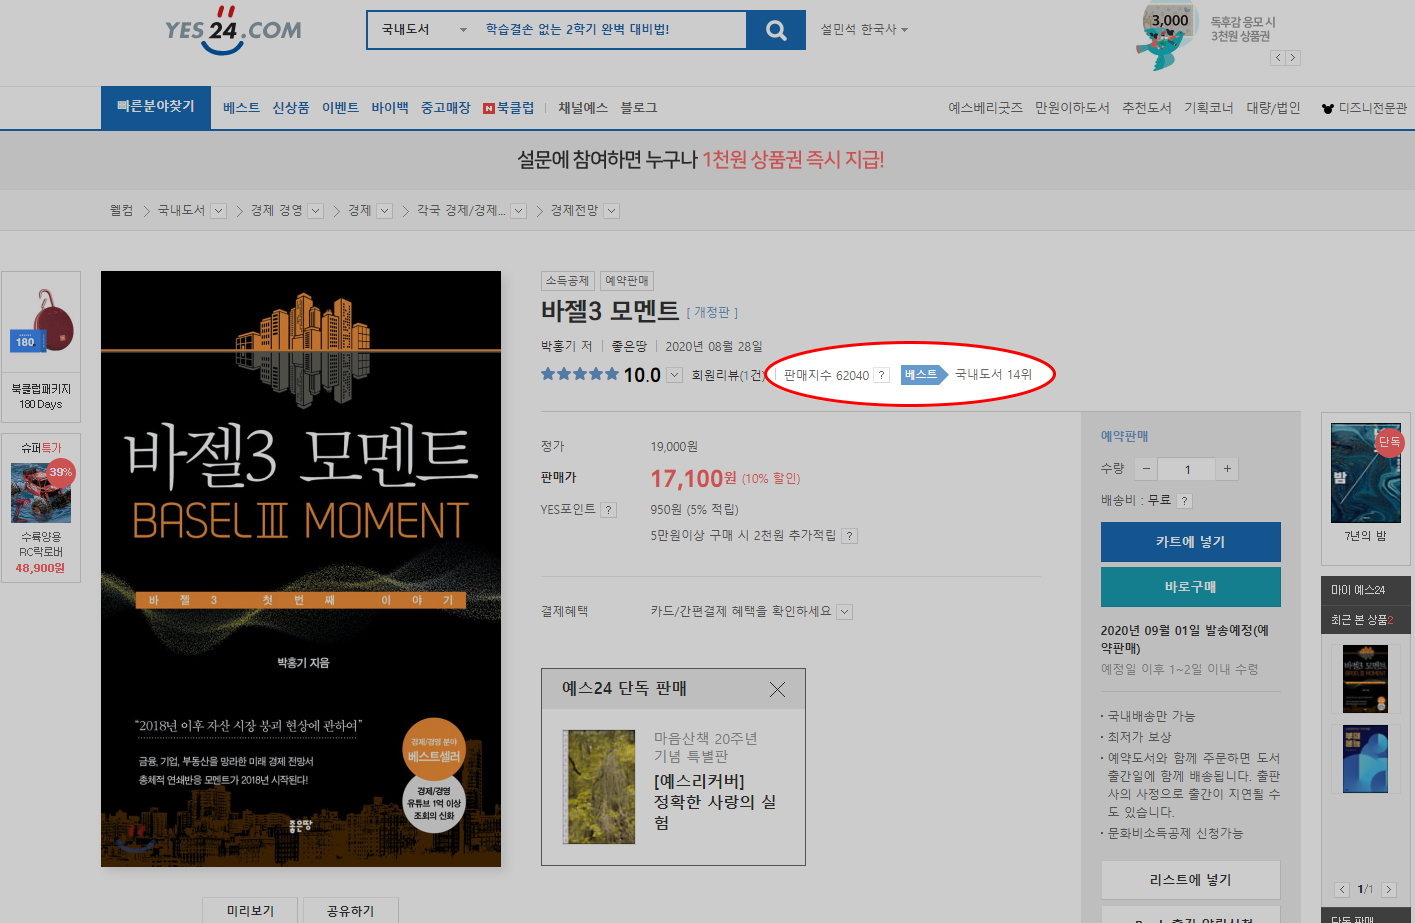The height and width of the screenshot is (923, 1415).
Task: Click the 국내도서 14위 bestseller rank
Action: (x=993, y=374)
